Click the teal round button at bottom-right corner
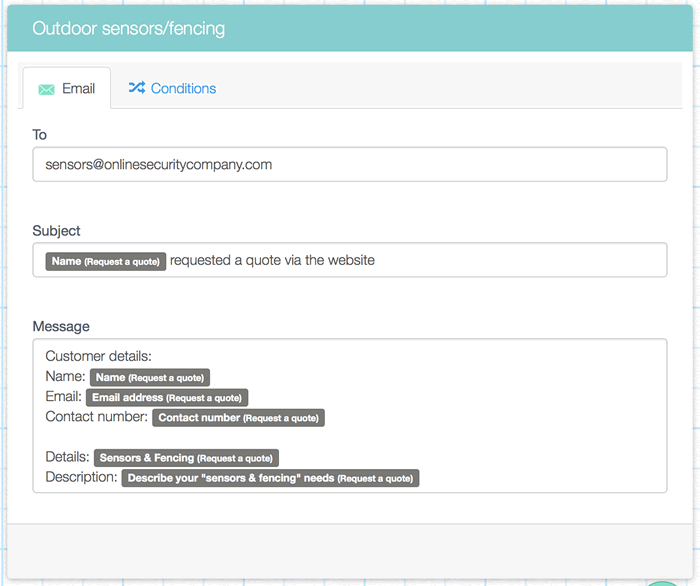 (660, 582)
